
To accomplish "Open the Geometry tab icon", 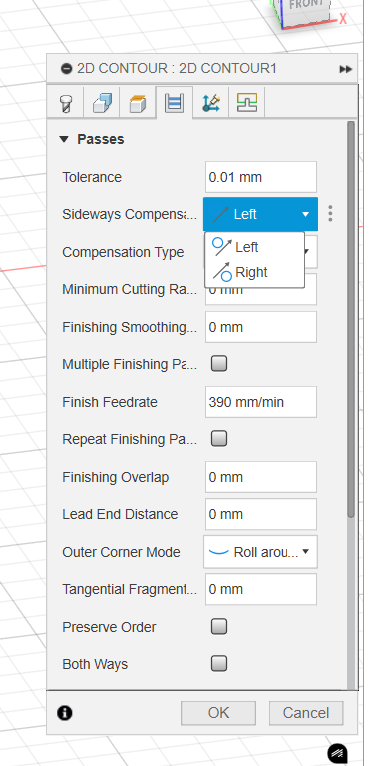I will tap(102, 103).
